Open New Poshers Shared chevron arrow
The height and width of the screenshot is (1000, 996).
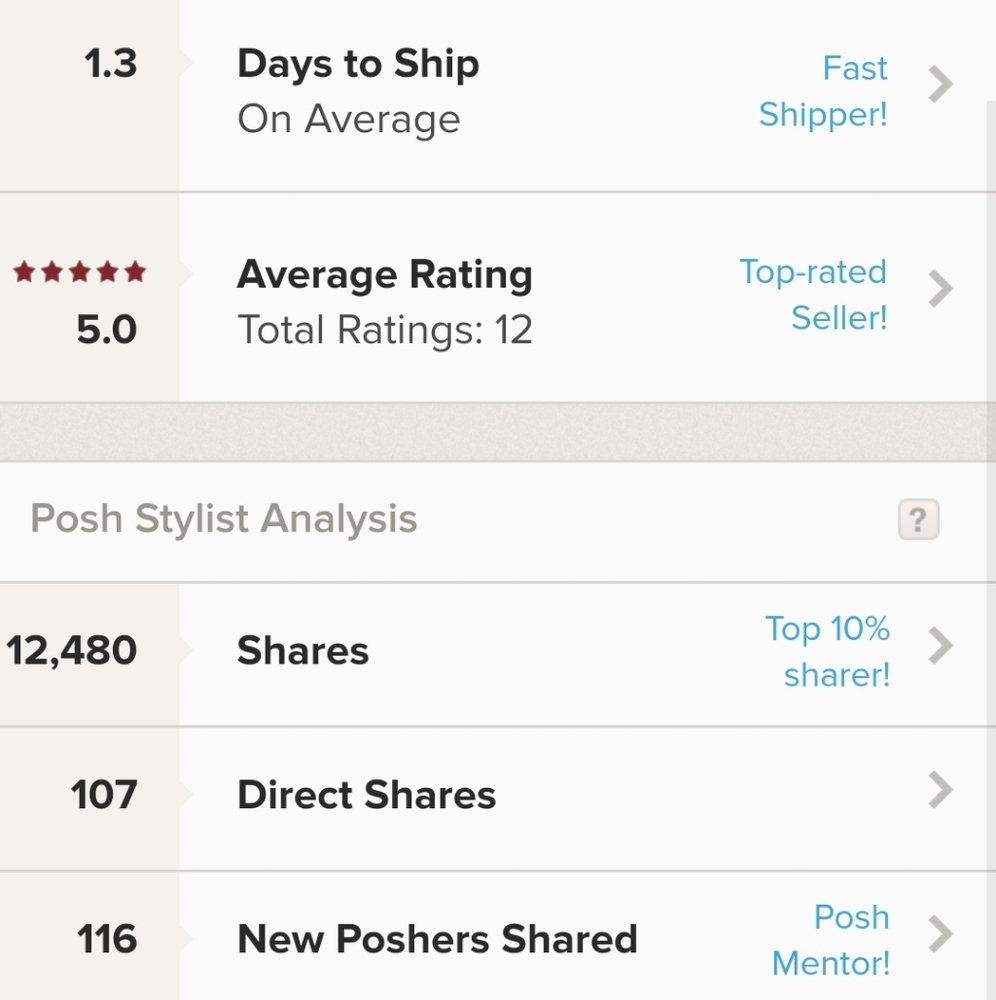pos(940,936)
